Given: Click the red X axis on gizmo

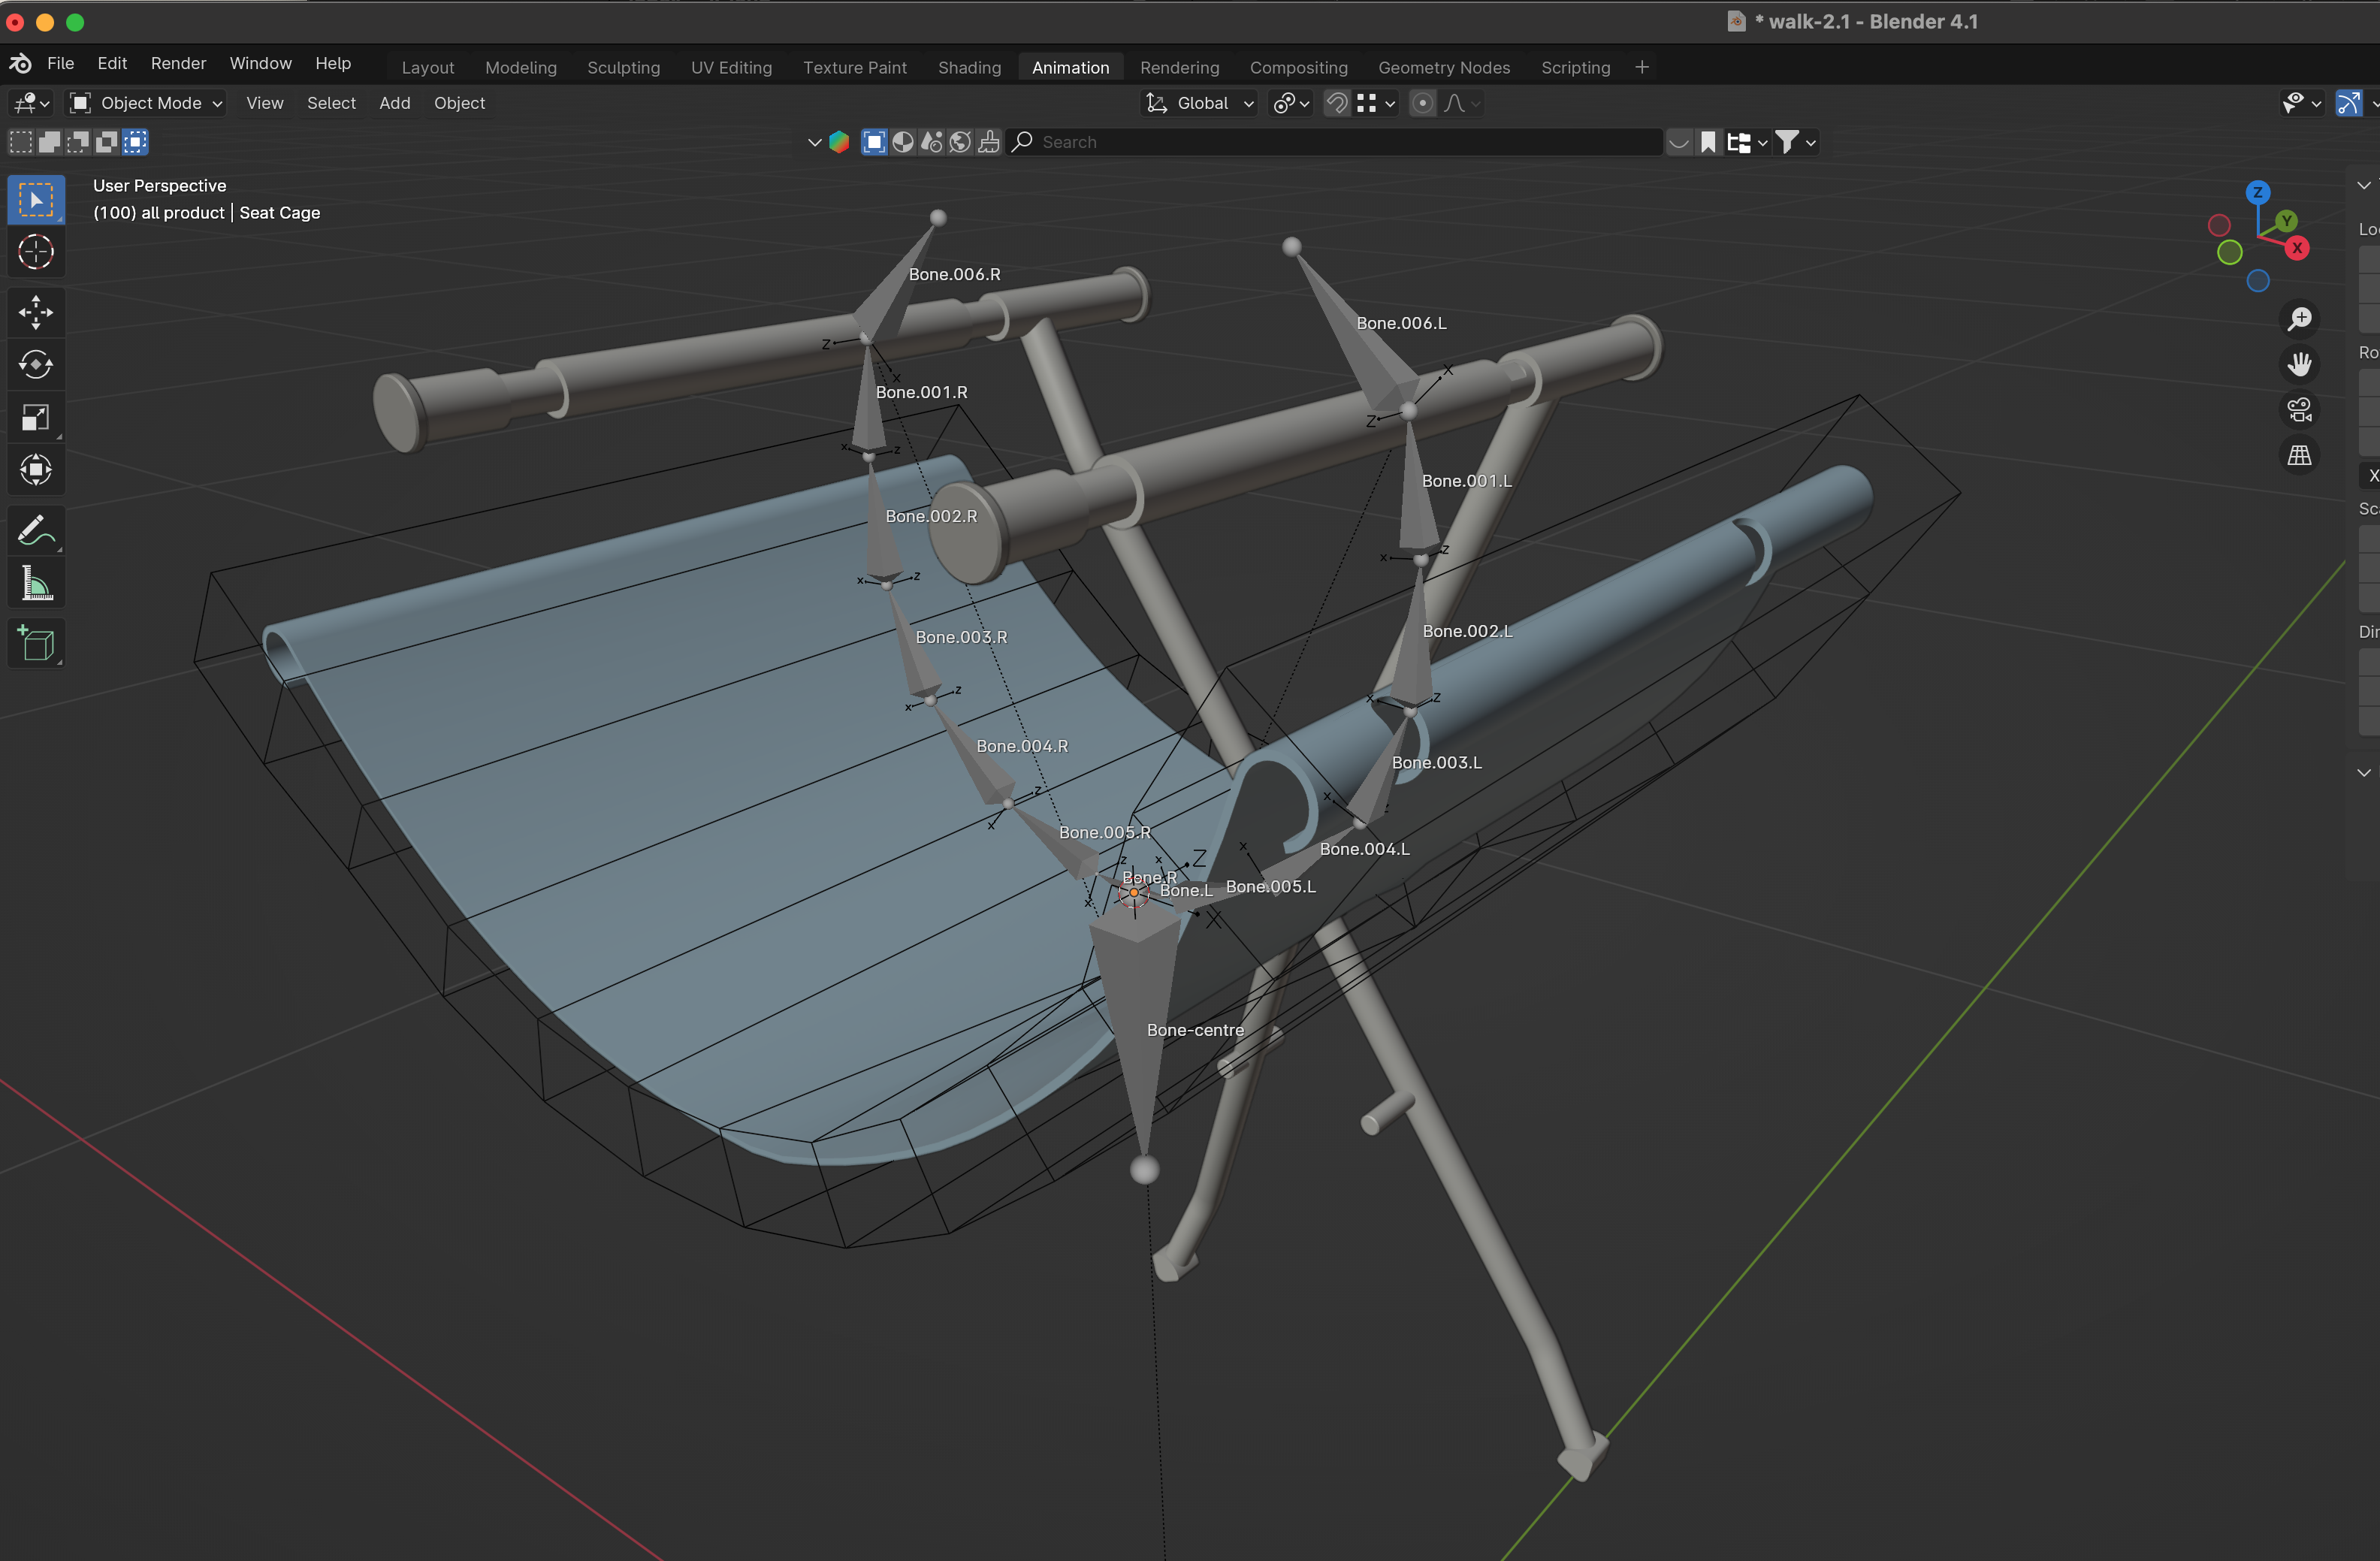Looking at the screenshot, I should tap(2297, 248).
